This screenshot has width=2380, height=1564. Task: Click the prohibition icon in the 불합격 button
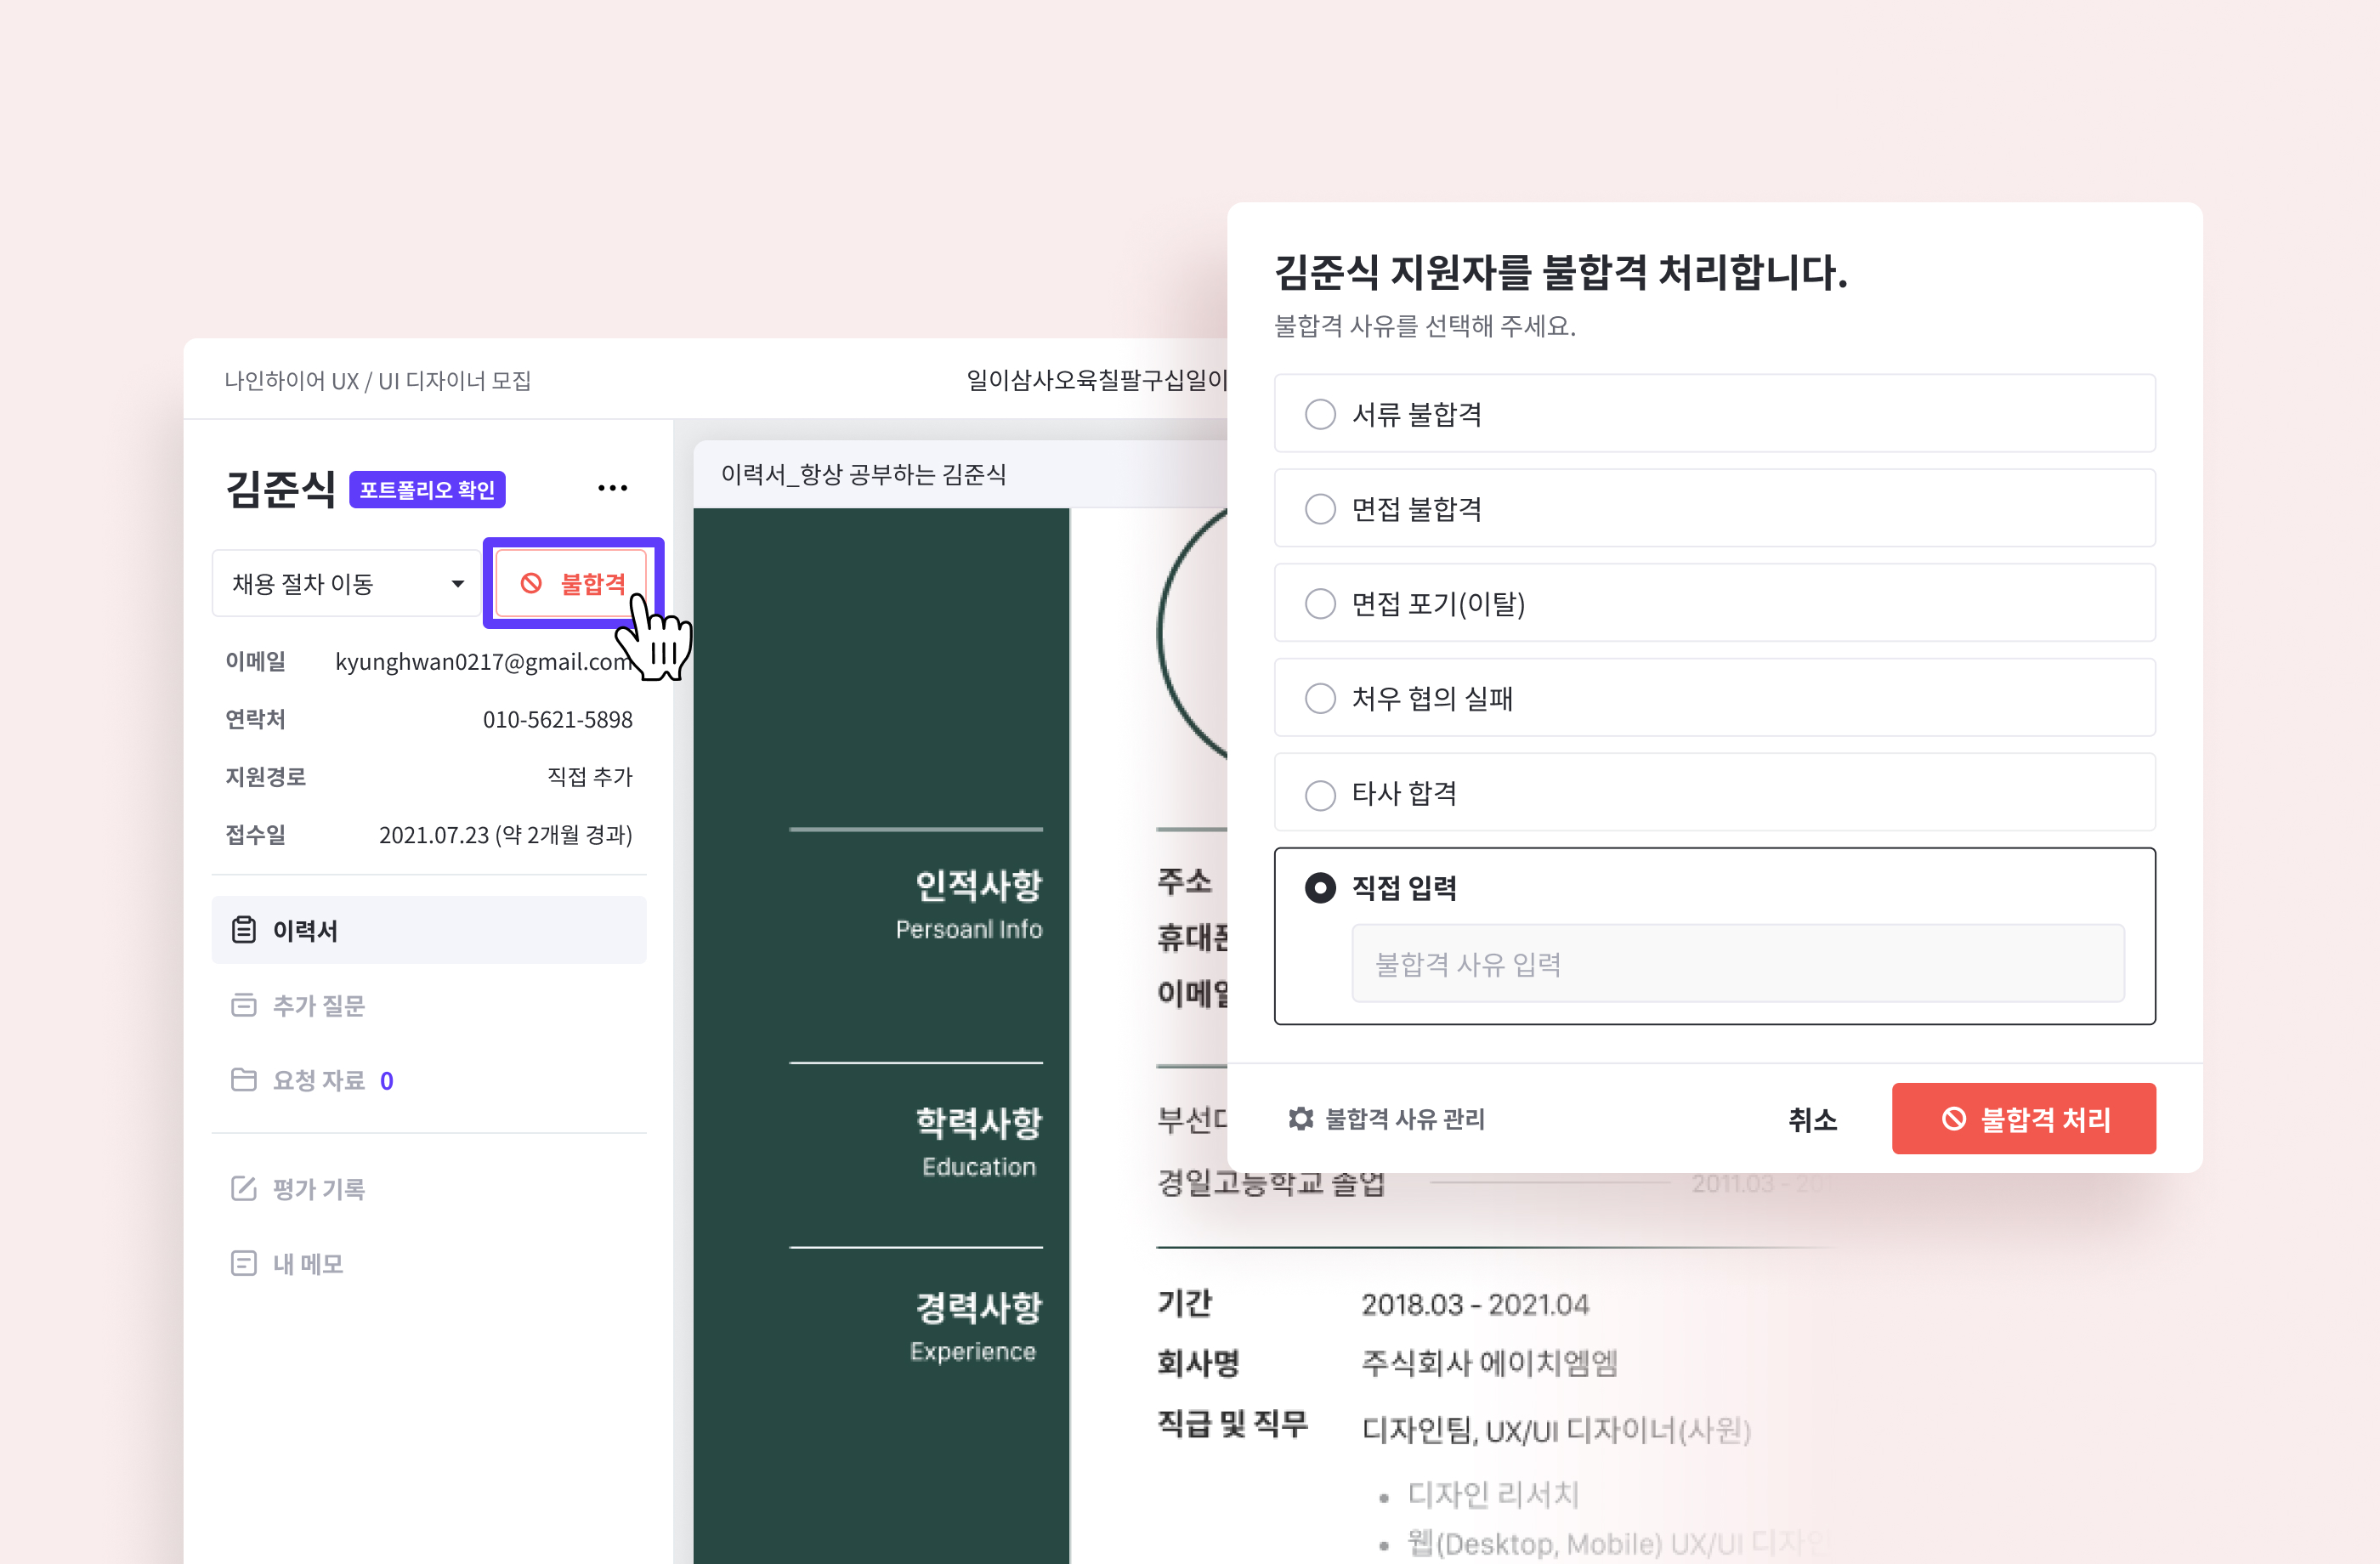pyautogui.click(x=531, y=583)
